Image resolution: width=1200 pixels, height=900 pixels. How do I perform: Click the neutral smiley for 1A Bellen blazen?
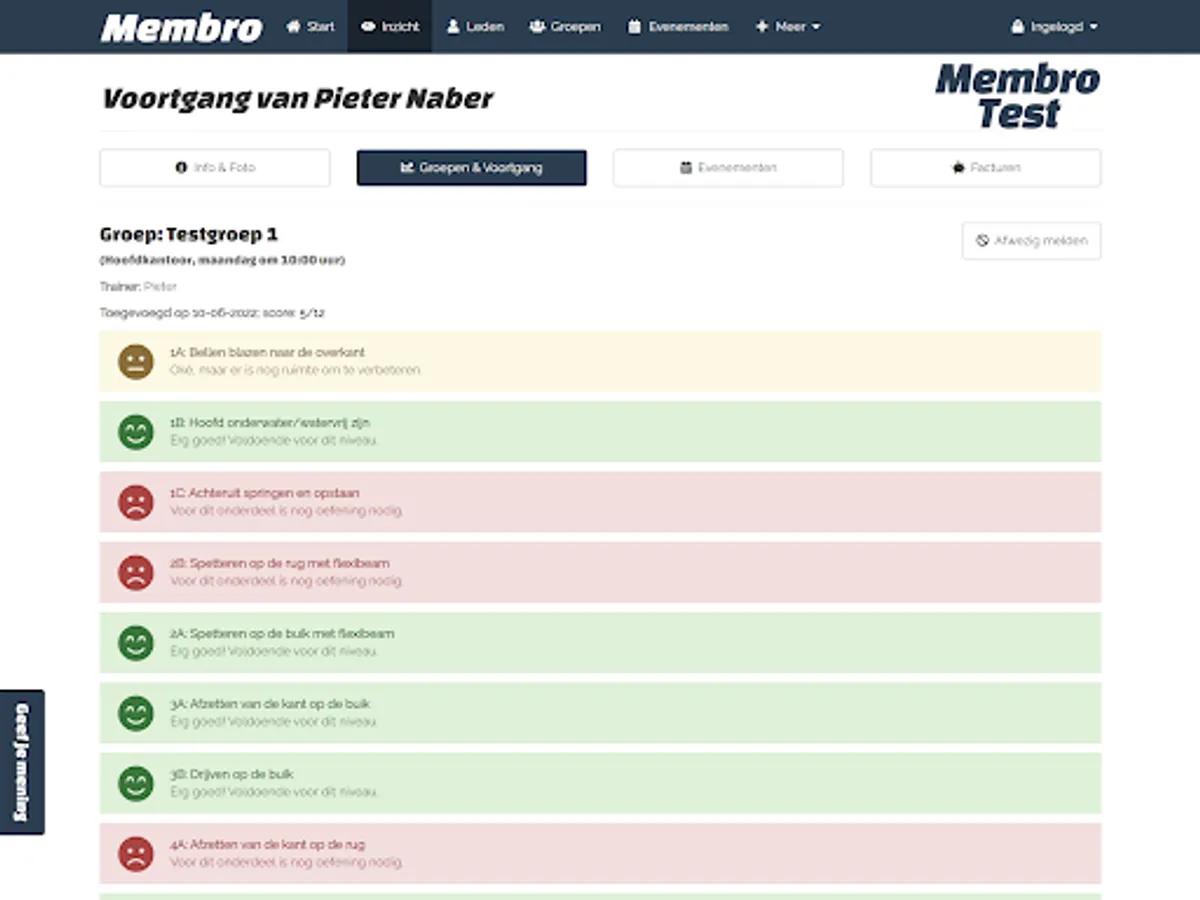tap(135, 361)
